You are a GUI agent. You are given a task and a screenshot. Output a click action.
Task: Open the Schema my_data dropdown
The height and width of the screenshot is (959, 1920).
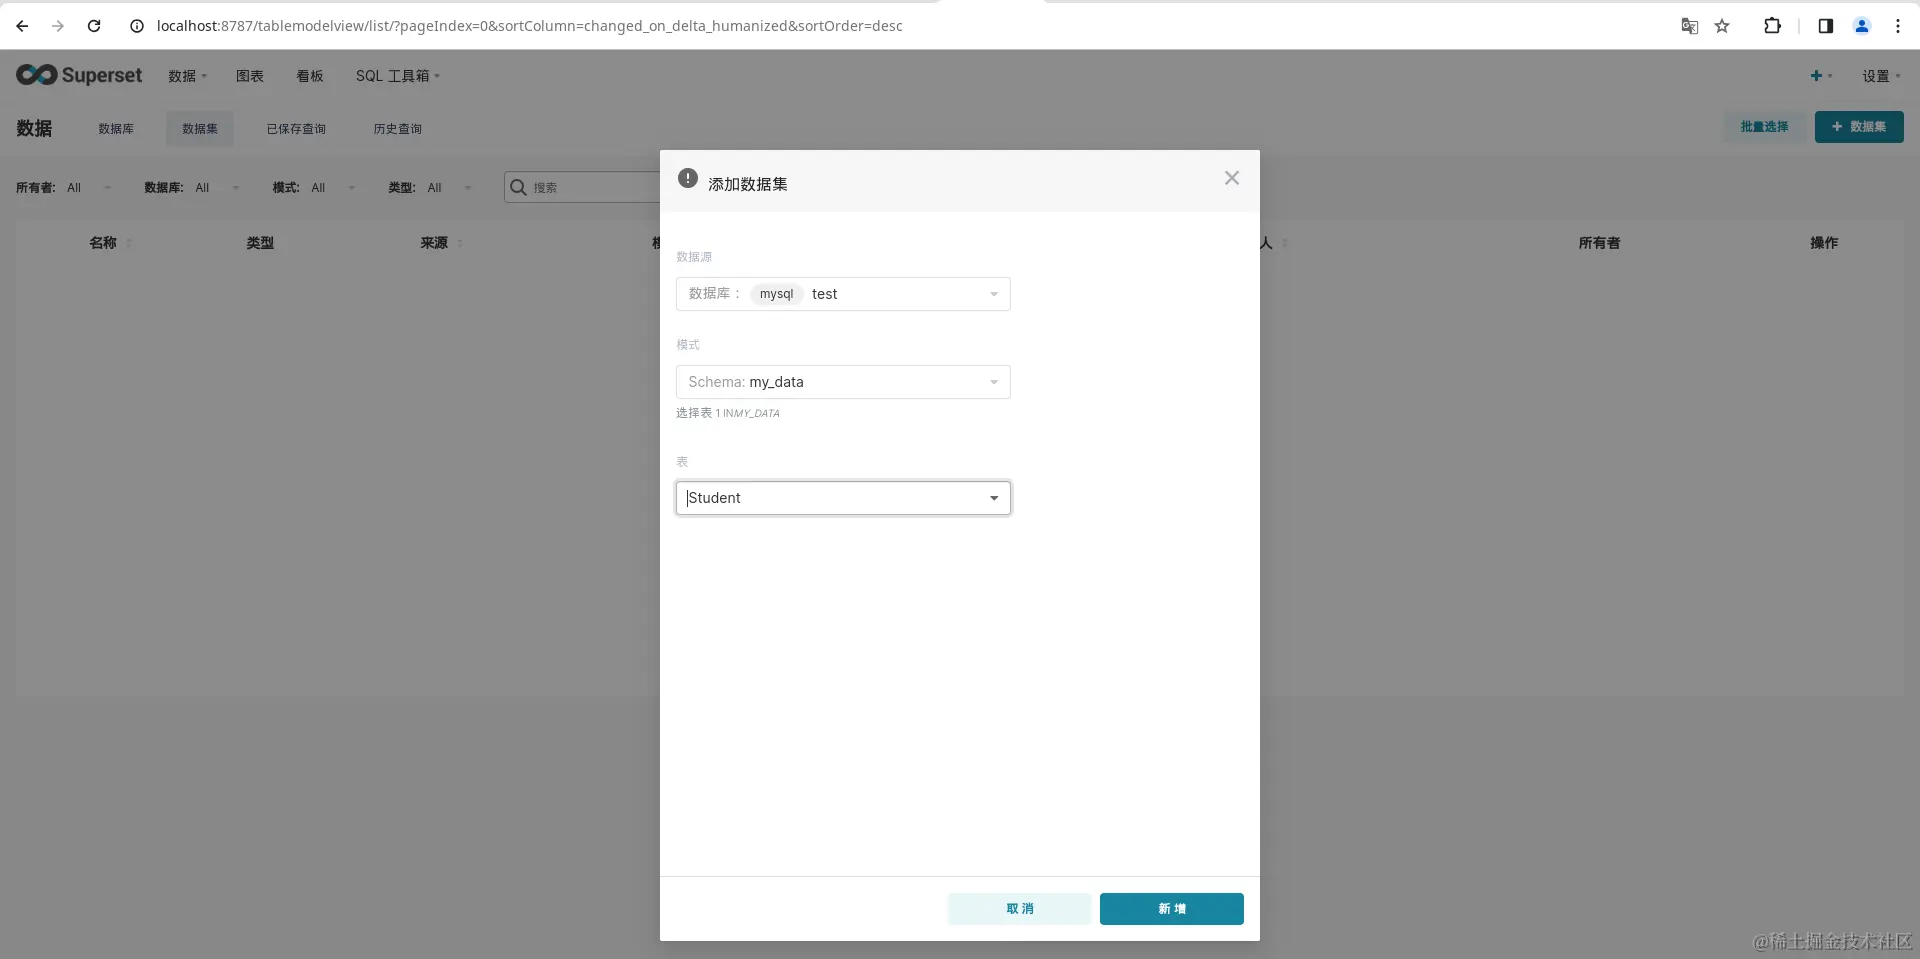(x=843, y=382)
